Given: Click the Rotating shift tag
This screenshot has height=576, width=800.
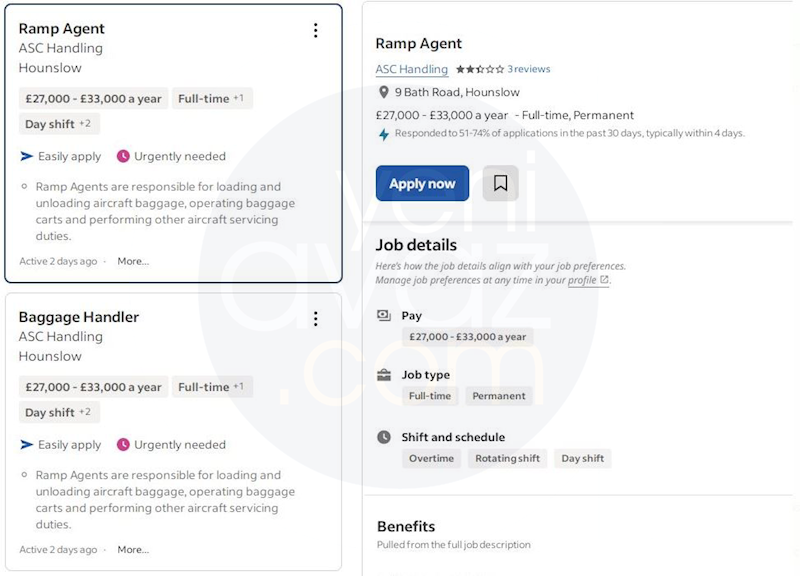Looking at the screenshot, I should pos(508,458).
